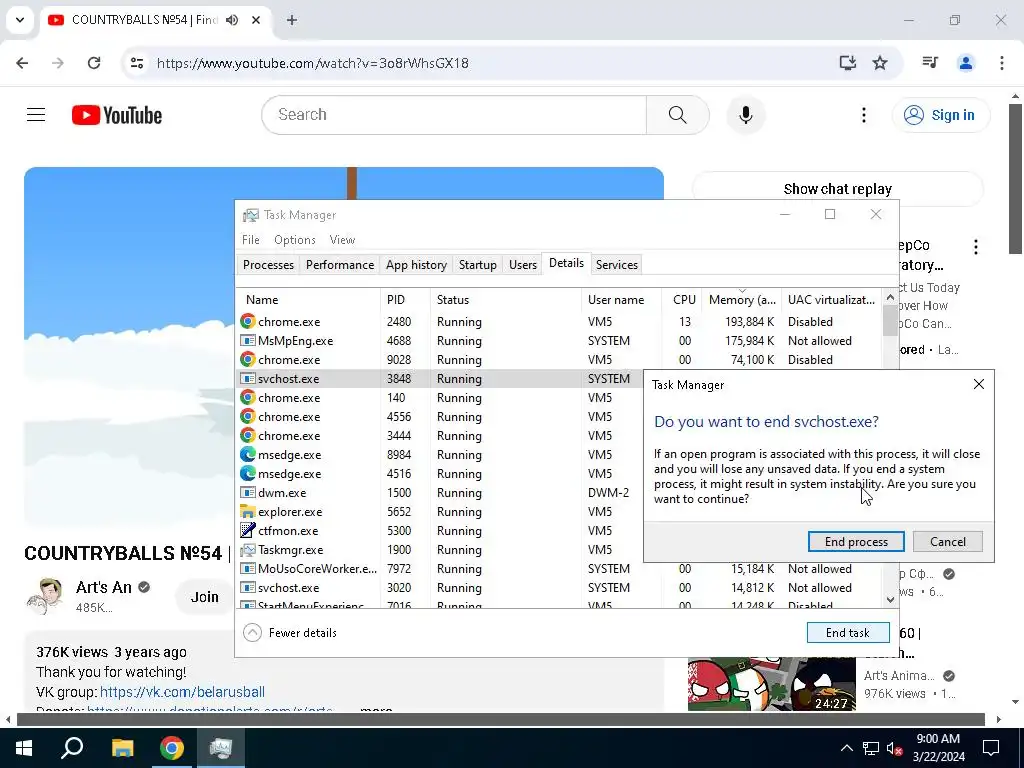Select the MsMpEng.exe process row
Viewport: 1024px width, 768px height.
[558, 340]
